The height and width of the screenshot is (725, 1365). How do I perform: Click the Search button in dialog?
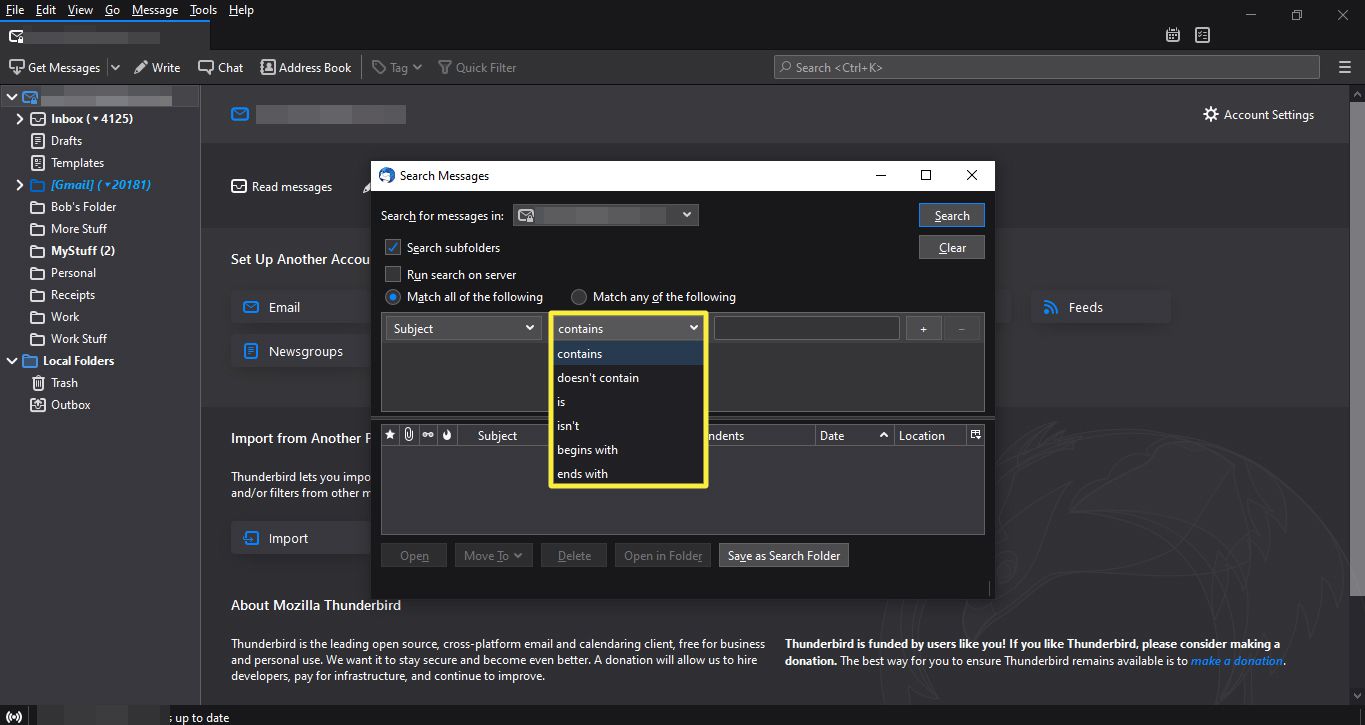(x=952, y=216)
